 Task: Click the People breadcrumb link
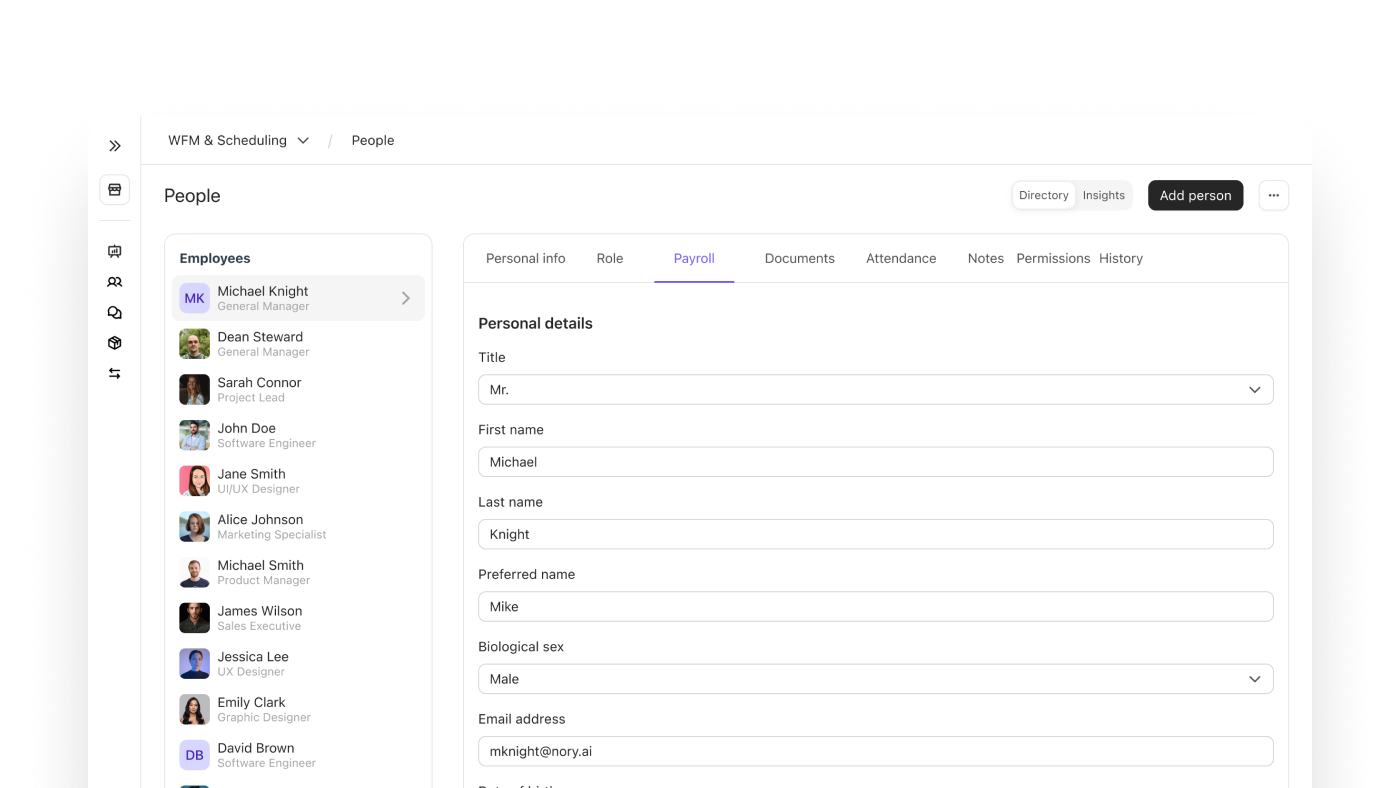coord(372,141)
